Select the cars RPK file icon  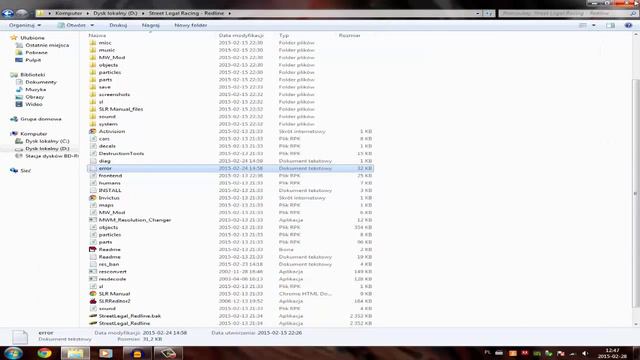93,138
